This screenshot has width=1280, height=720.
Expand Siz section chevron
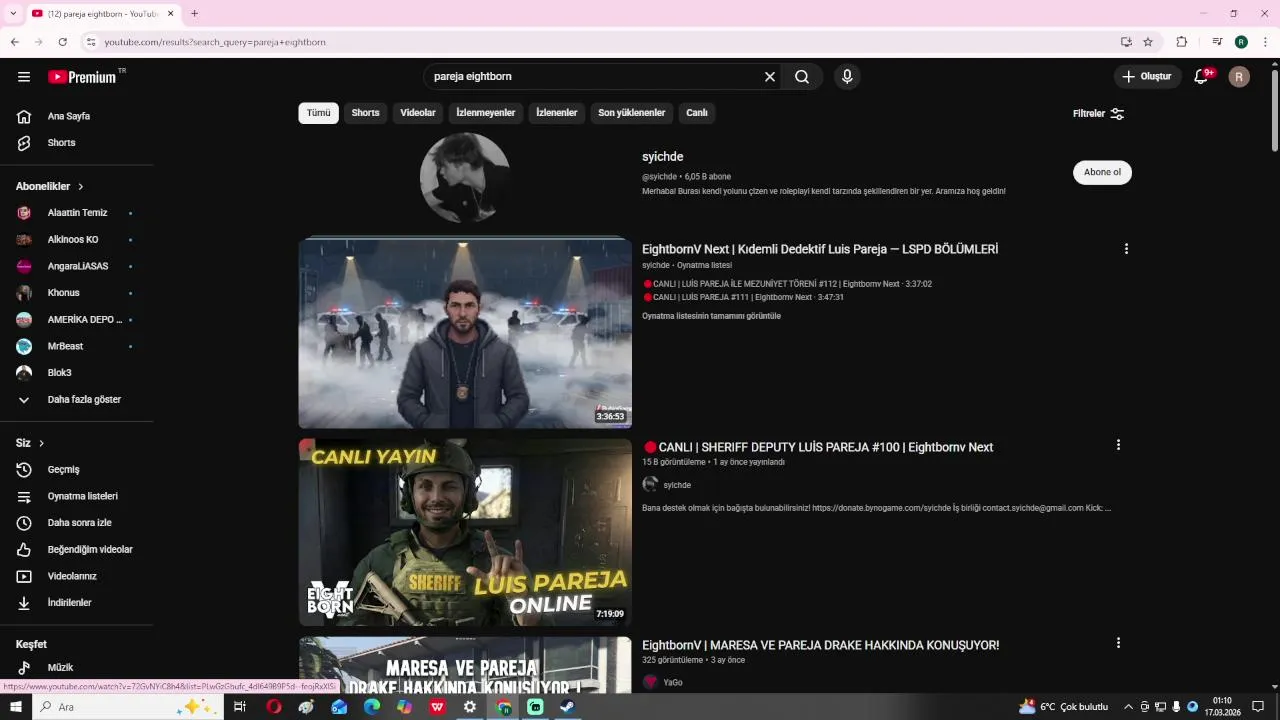pyautogui.click(x=41, y=443)
